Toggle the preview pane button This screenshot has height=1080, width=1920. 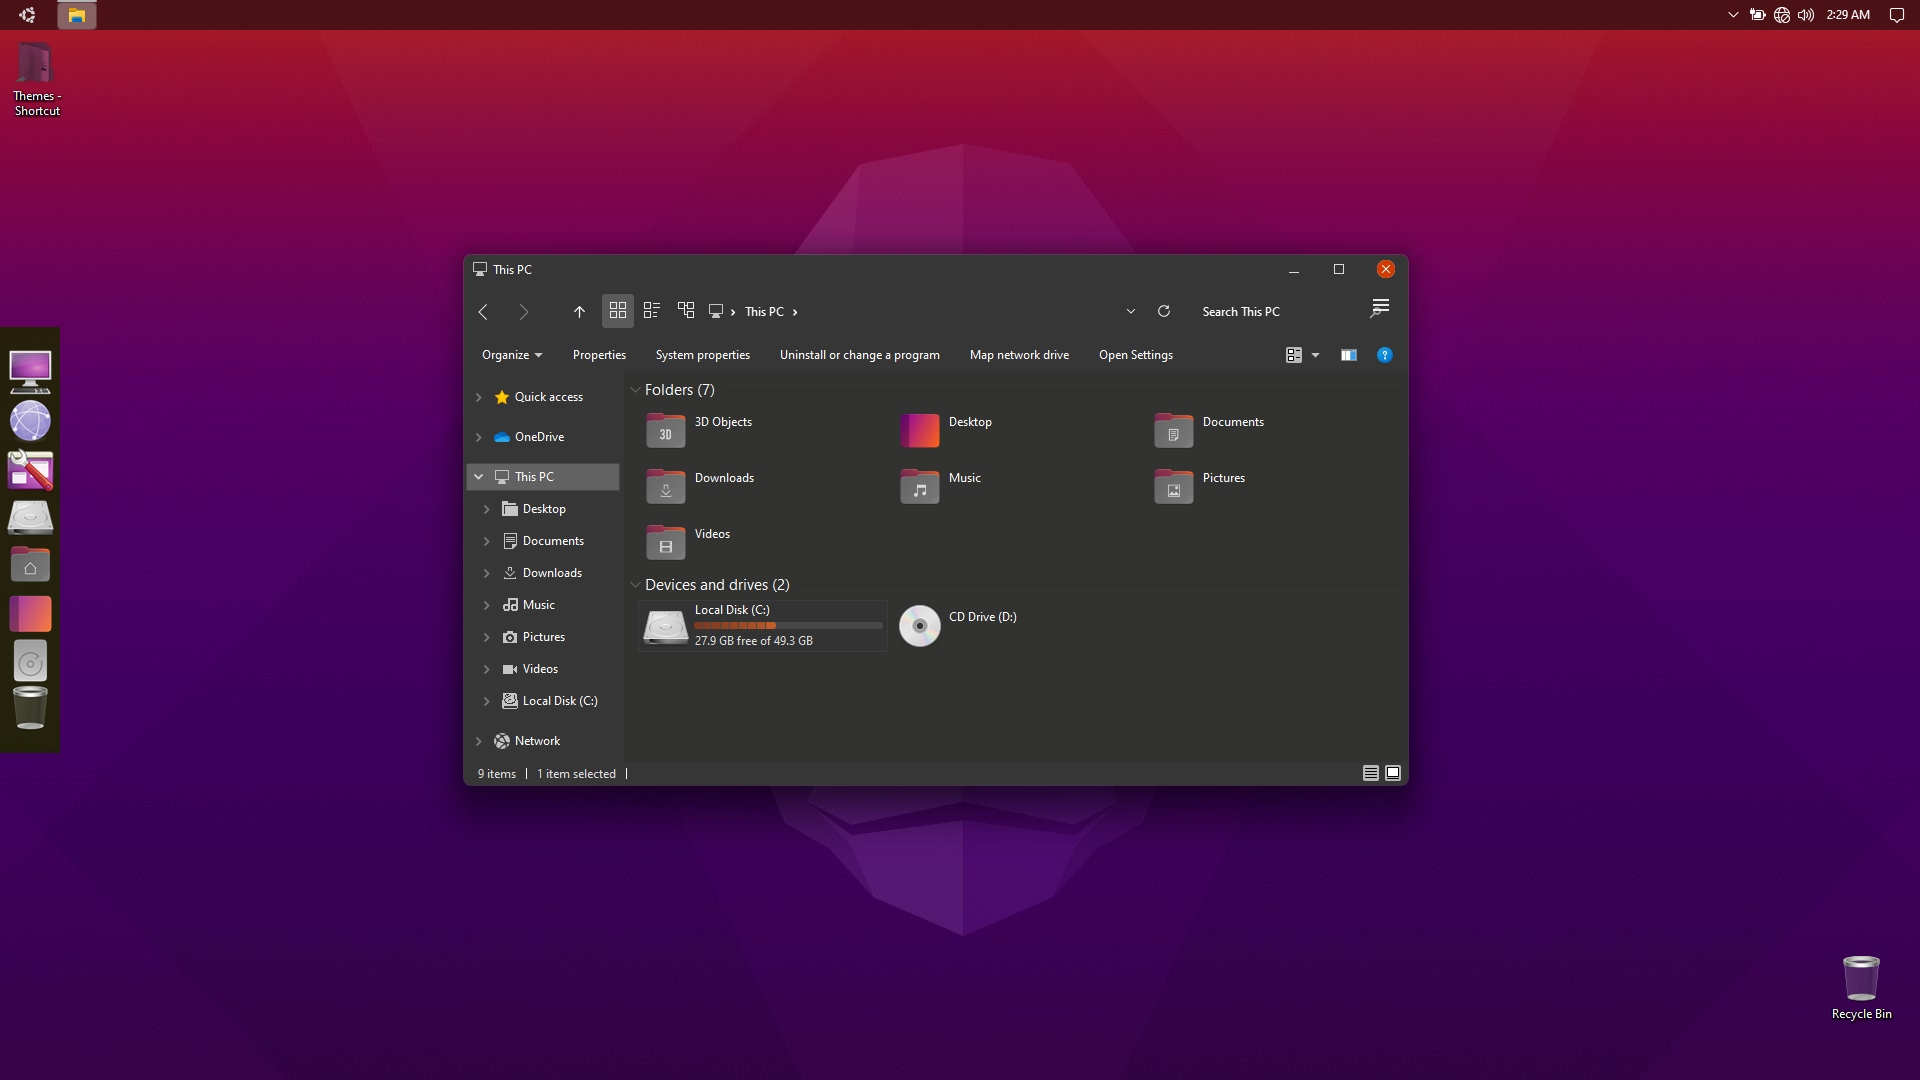[1349, 355]
